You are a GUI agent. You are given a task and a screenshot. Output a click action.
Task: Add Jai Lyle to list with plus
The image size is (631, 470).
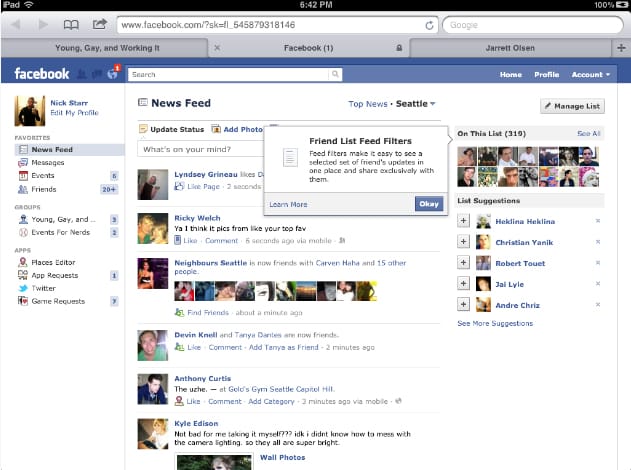pos(463,283)
